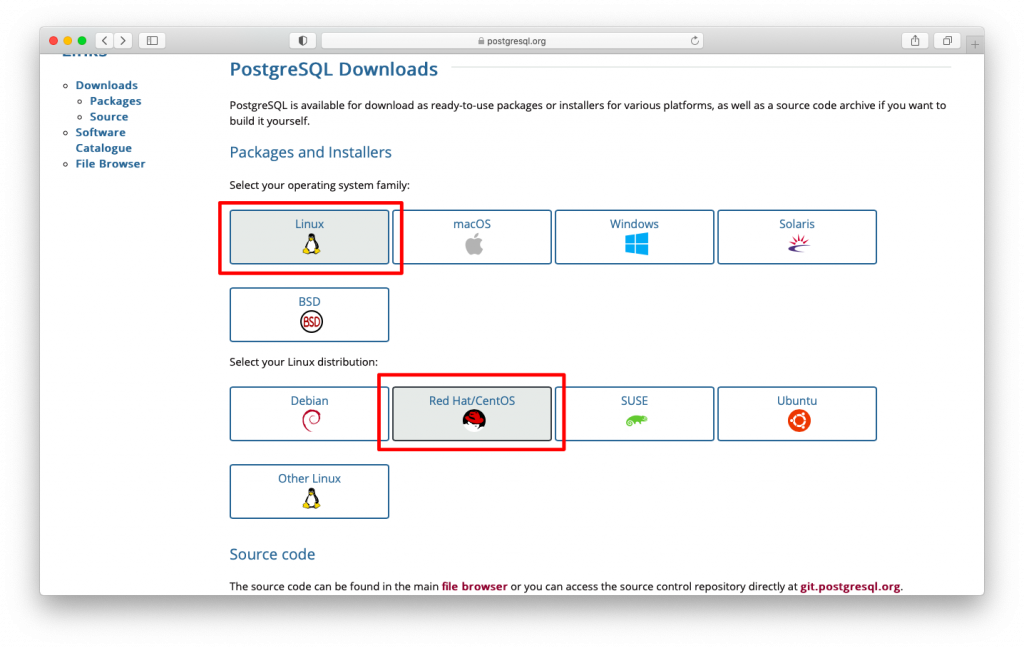The height and width of the screenshot is (648, 1024).
Task: Pick Solaris as the operating system
Action: click(796, 237)
